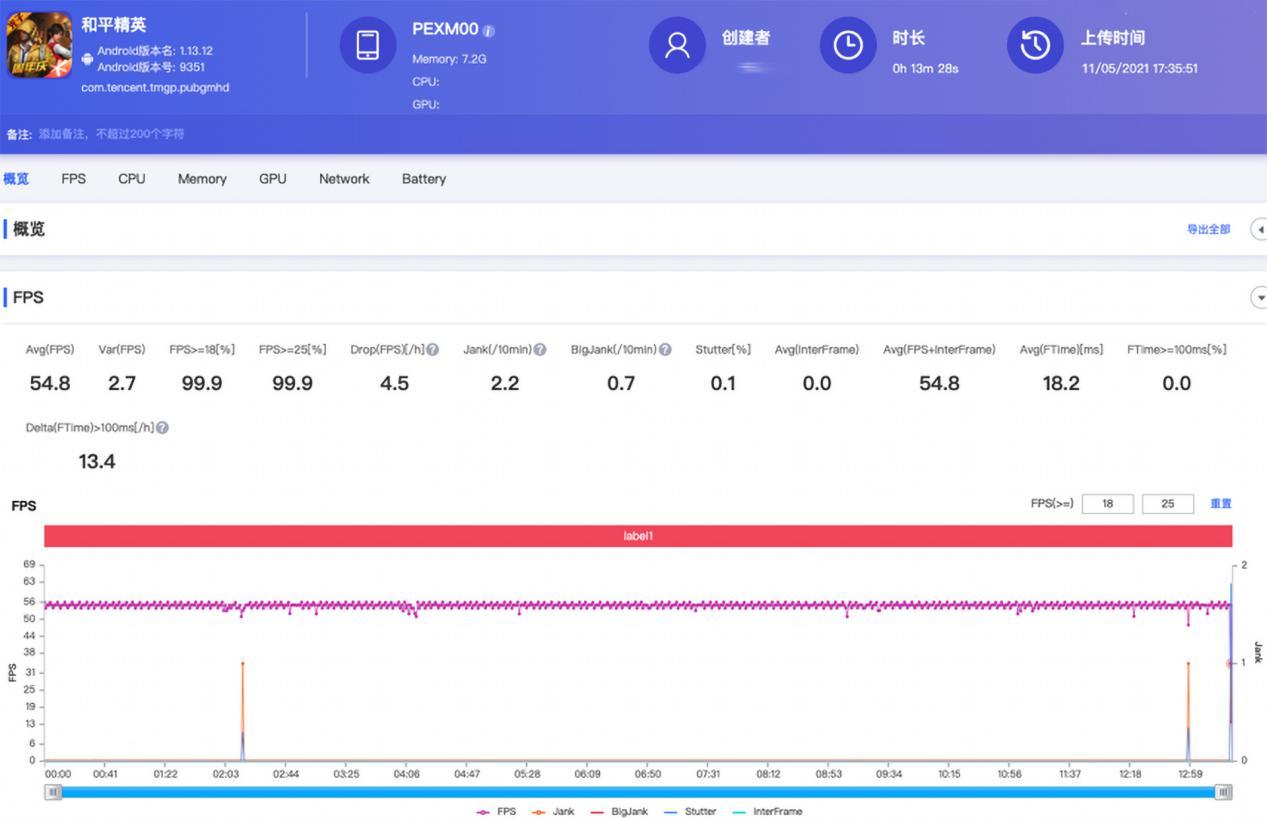Click the BigJank value 0.7

pos(621,383)
